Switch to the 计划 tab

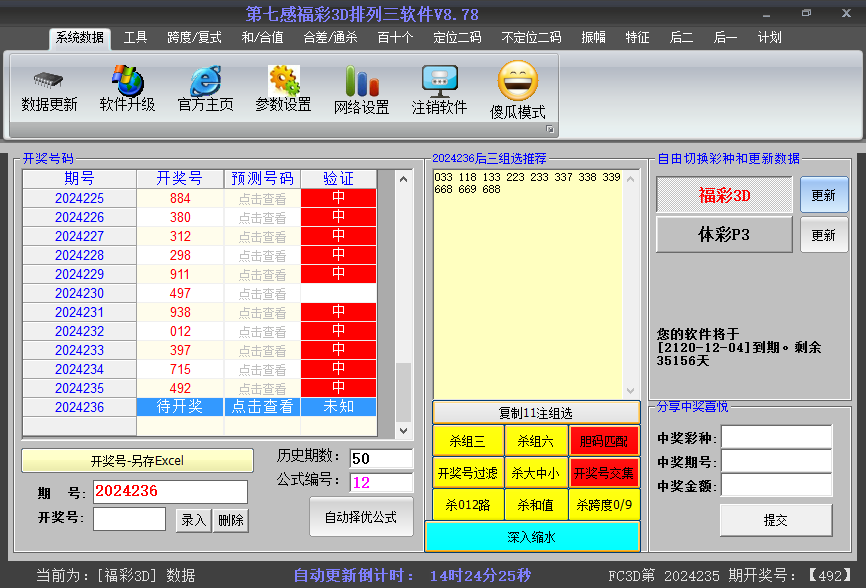[769, 38]
